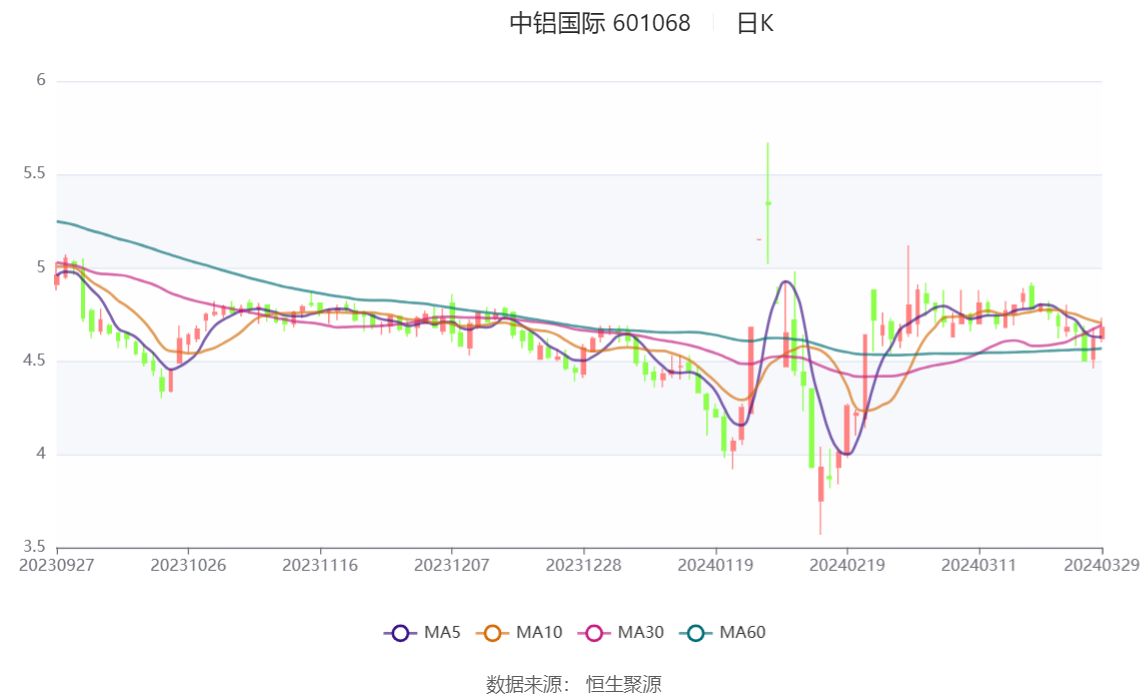Click the chart title 中铝国际 601068
Viewport: 1148px width, 699px height.
(600, 23)
